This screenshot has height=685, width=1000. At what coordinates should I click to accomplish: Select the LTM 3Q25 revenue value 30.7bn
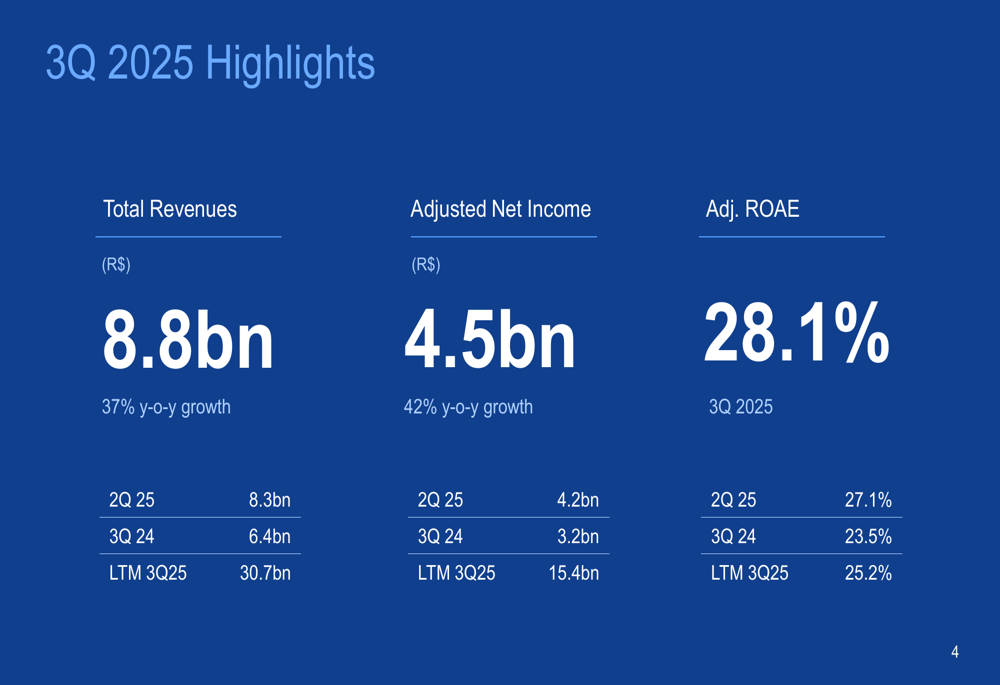[x=266, y=573]
